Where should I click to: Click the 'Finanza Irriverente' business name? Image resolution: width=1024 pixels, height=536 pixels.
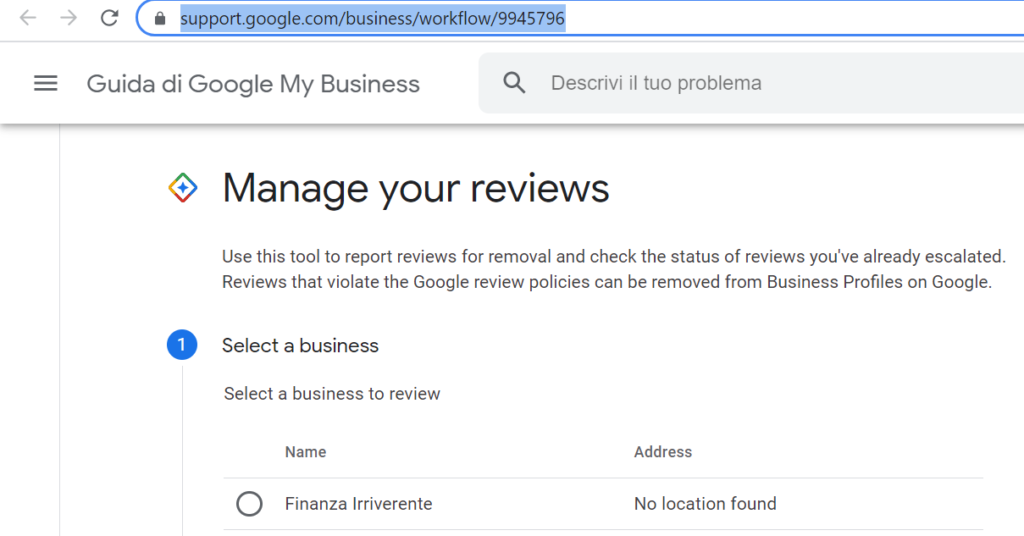pyautogui.click(x=358, y=504)
